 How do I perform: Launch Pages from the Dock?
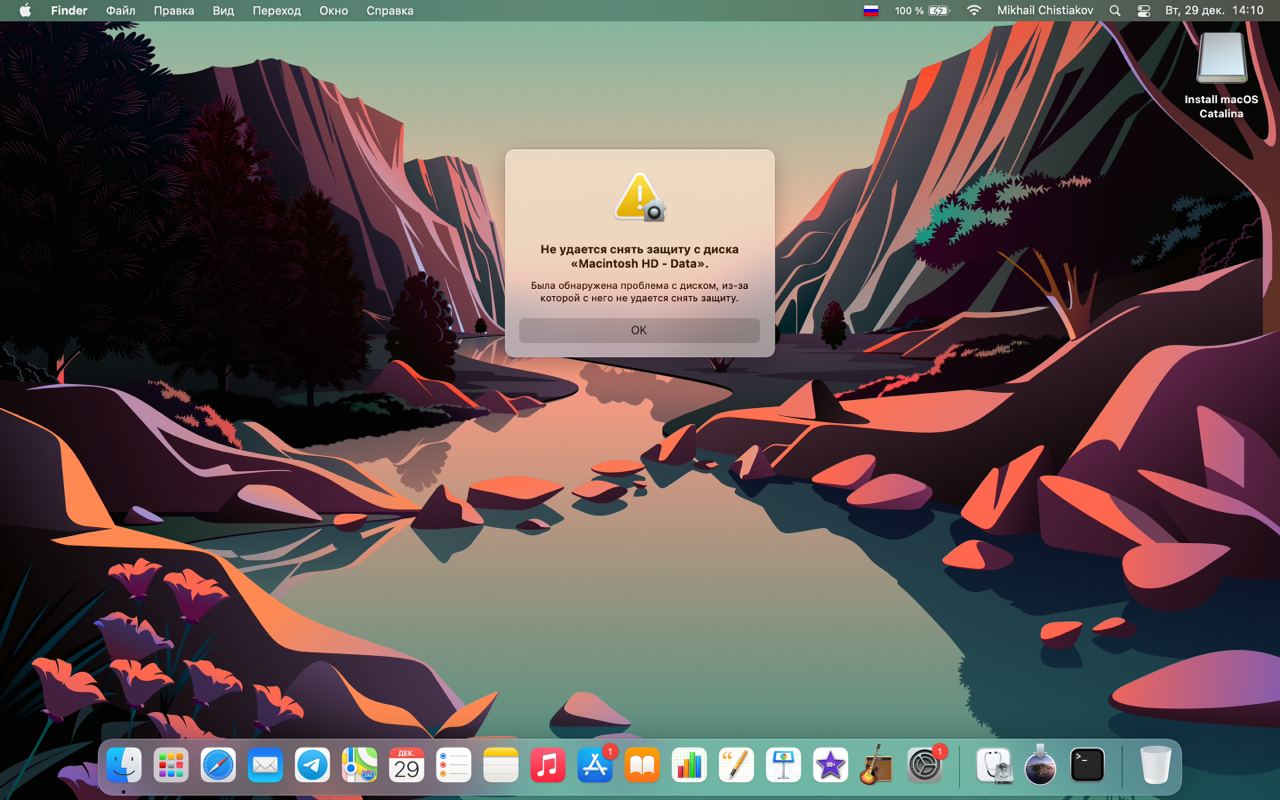[736, 766]
